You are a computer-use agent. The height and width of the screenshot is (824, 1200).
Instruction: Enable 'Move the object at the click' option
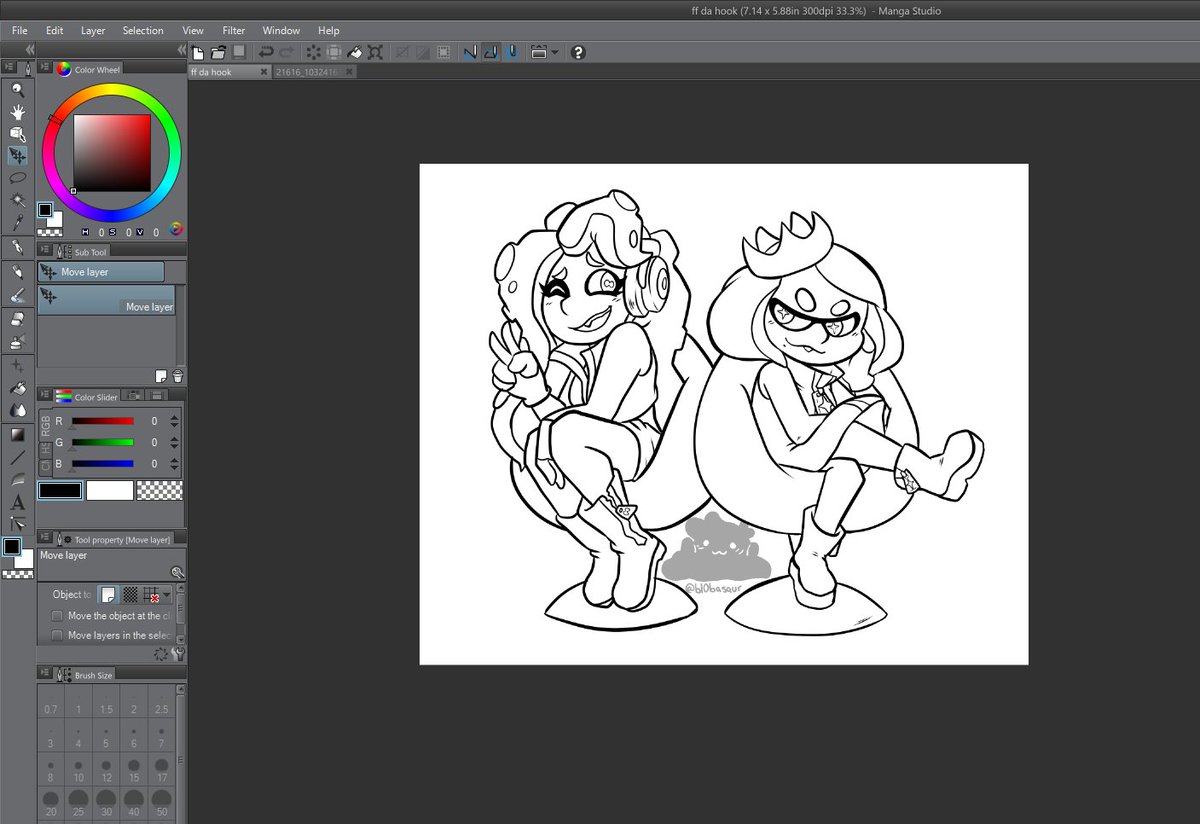click(x=57, y=615)
